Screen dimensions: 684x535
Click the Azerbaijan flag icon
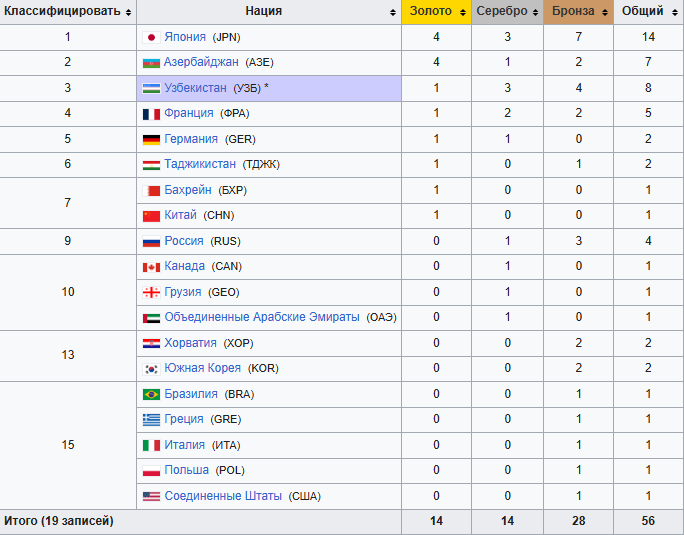point(152,62)
